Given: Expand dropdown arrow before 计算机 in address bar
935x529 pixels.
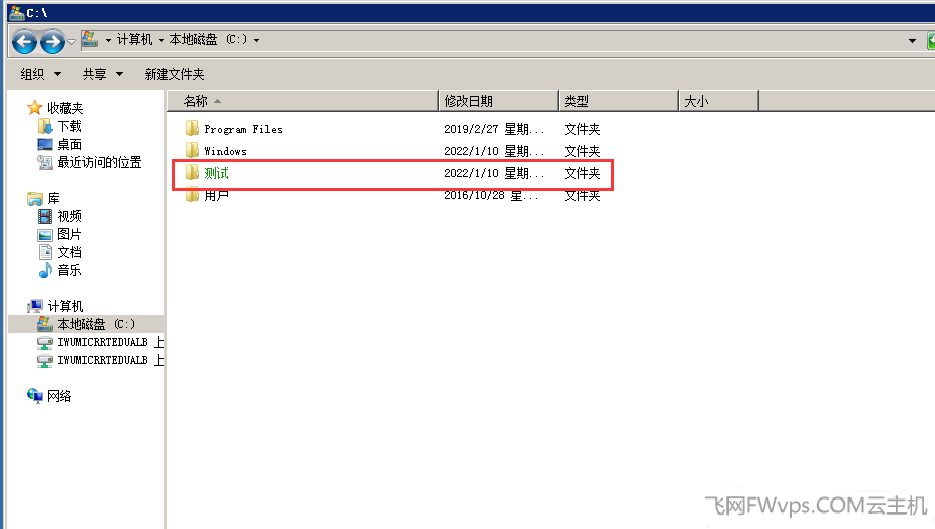Looking at the screenshot, I should pos(109,40).
